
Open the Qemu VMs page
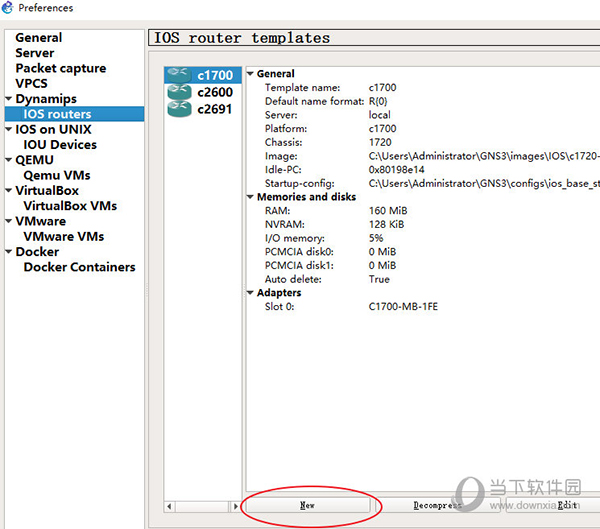pyautogui.click(x=57, y=175)
